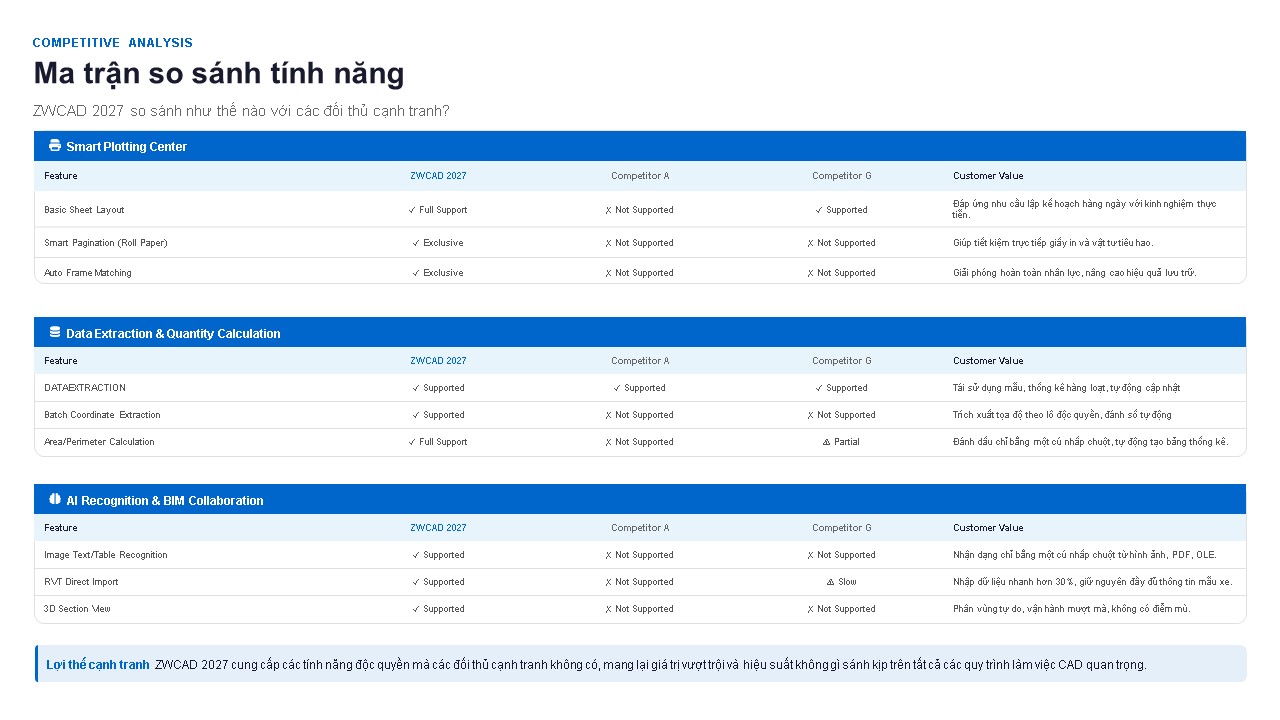The image size is (1280, 720).
Task: Select the "Batch Coordinate Extraction" feature cell
Action: pos(102,415)
